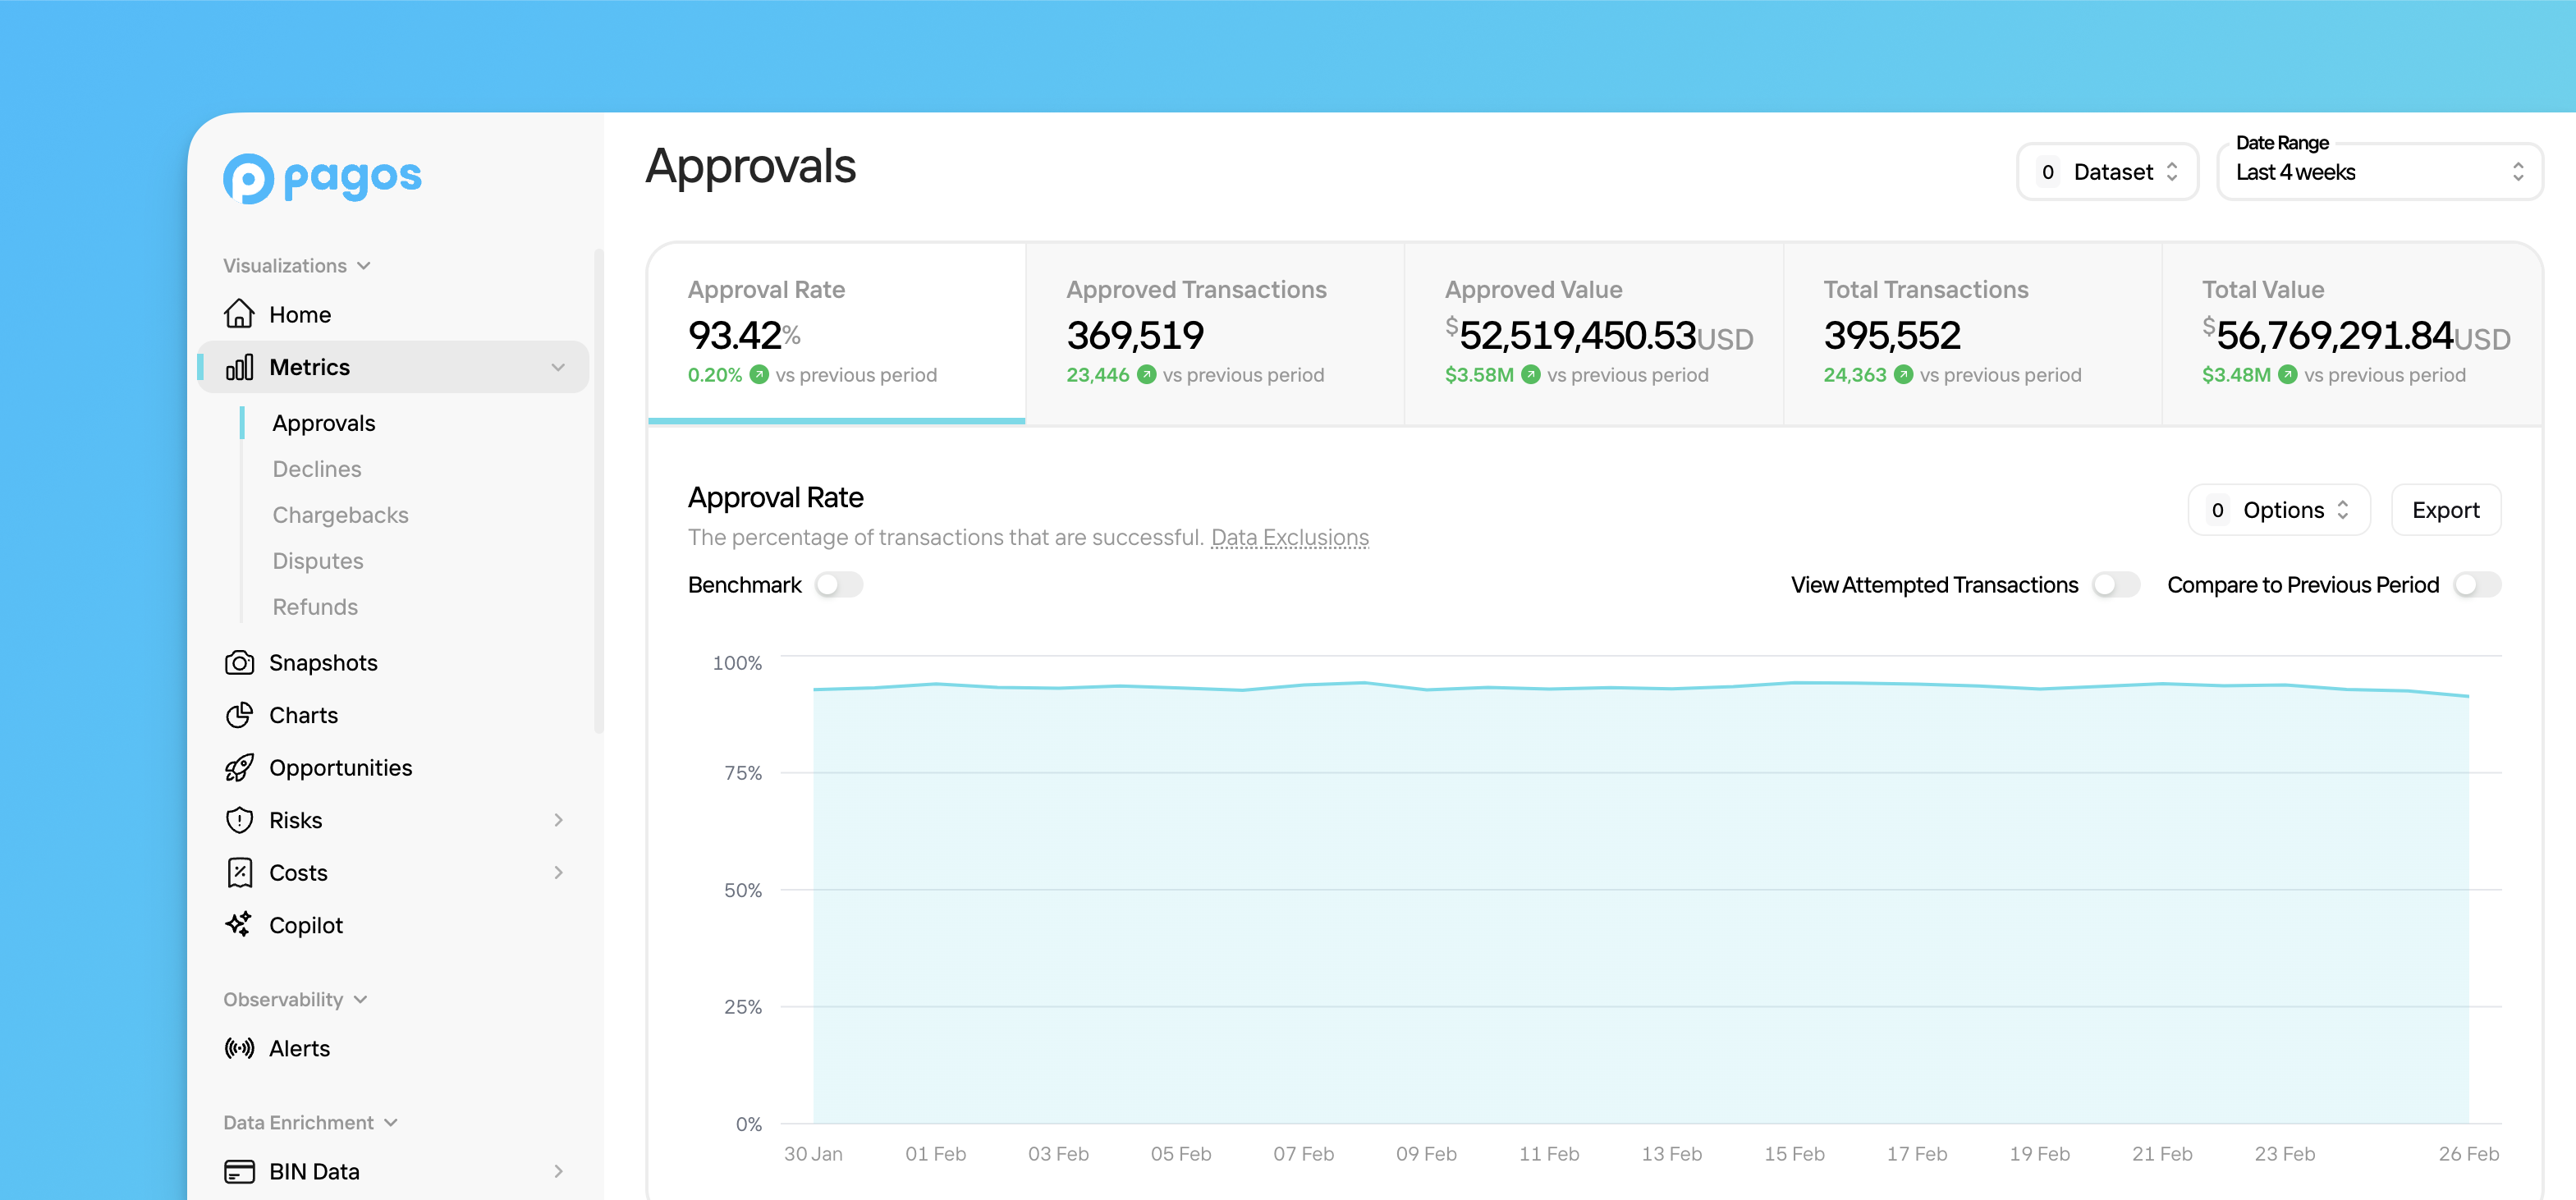Open the Date Range dropdown
The width and height of the screenshot is (2576, 1200).
pyautogui.click(x=2378, y=172)
